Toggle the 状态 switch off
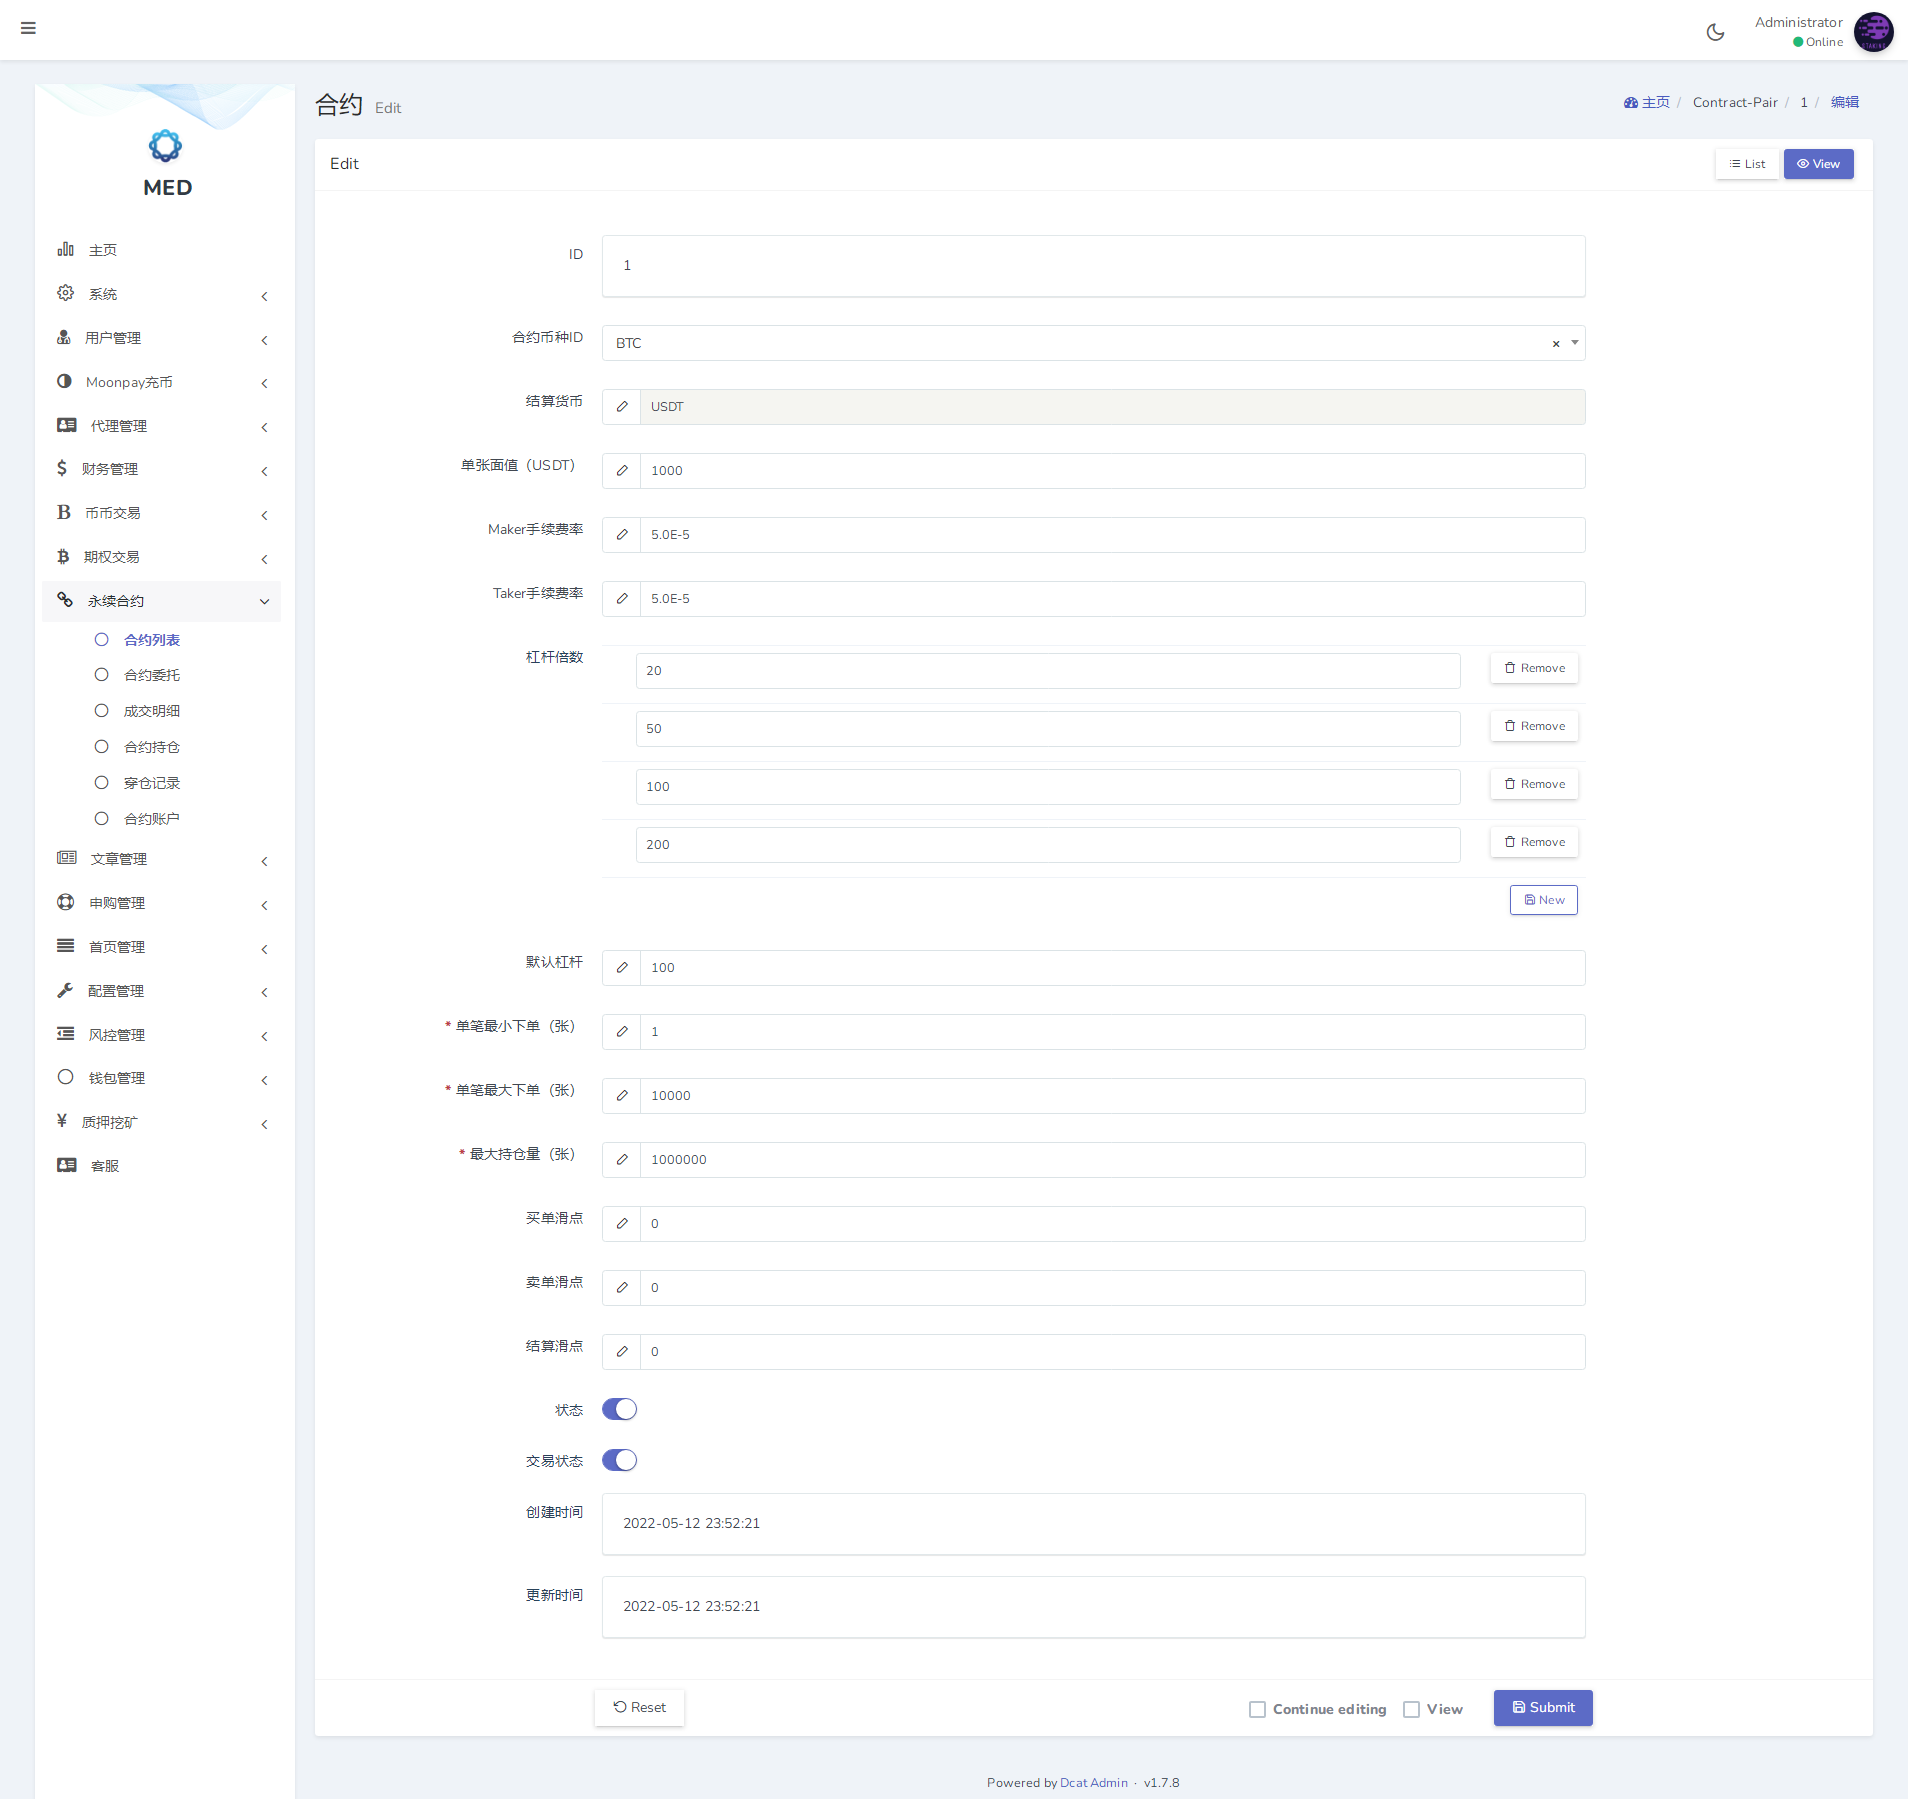Image resolution: width=1908 pixels, height=1799 pixels. click(619, 1409)
